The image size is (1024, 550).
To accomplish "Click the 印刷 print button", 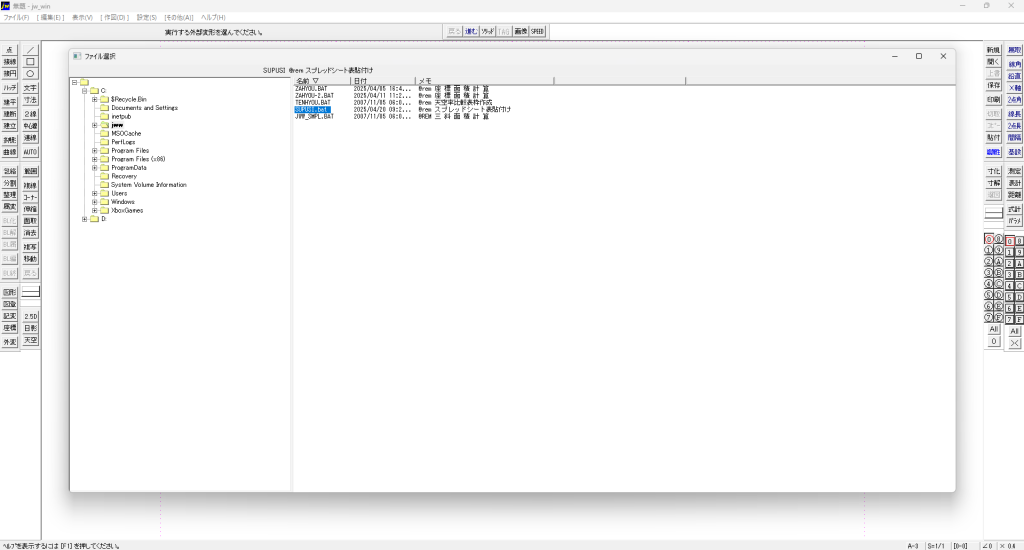I will (993, 100).
